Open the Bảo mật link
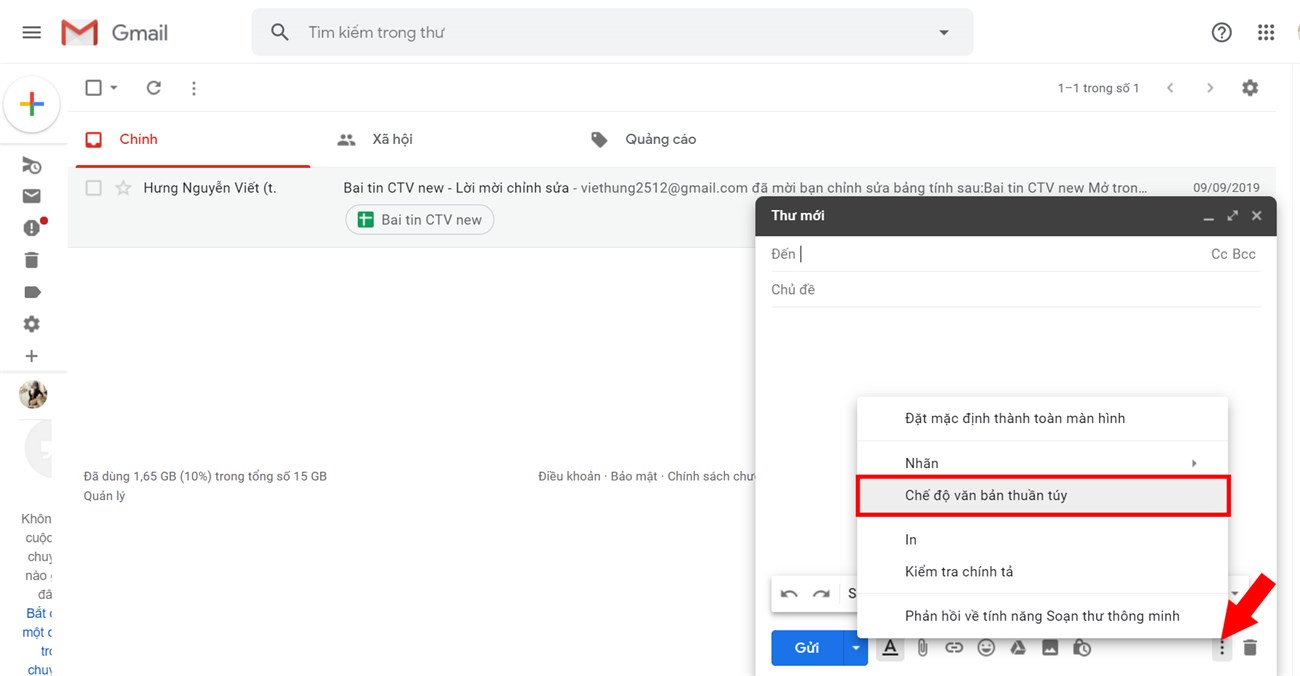Image resolution: width=1300 pixels, height=676 pixels. click(634, 476)
